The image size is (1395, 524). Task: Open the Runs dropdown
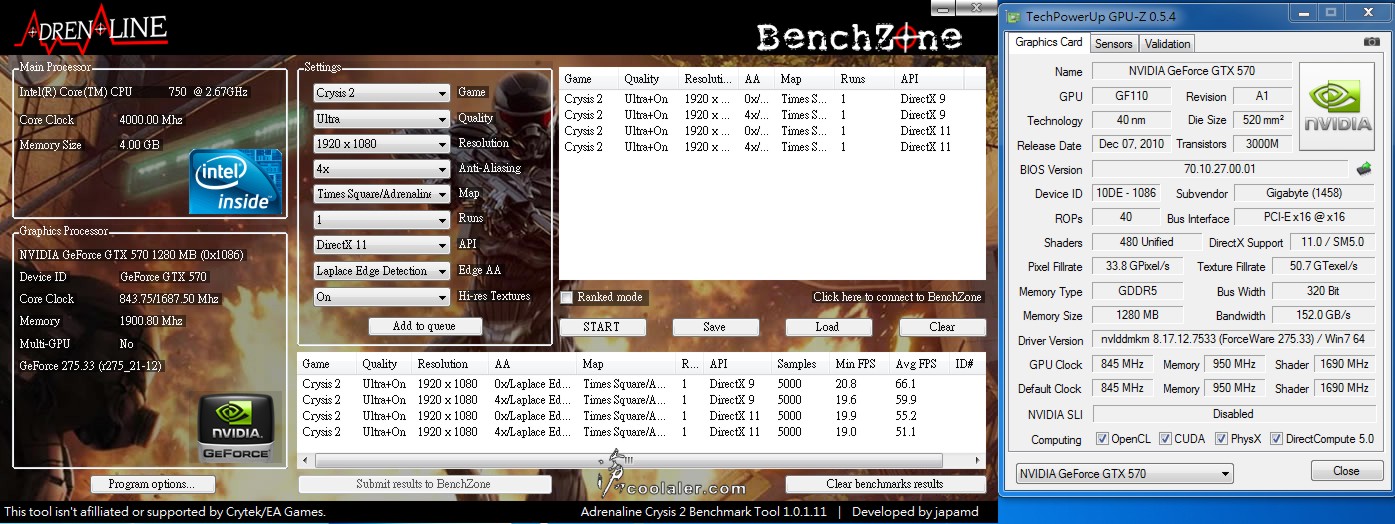(381, 220)
